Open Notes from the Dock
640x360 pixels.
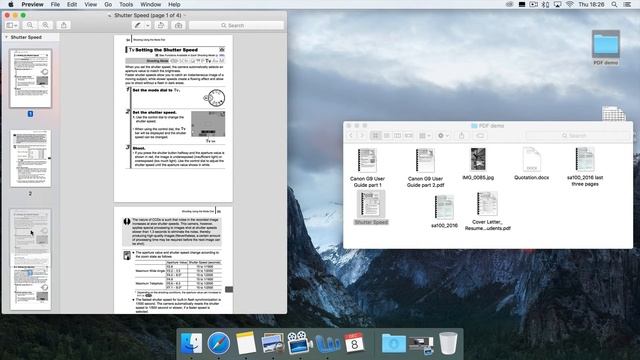tap(246, 343)
